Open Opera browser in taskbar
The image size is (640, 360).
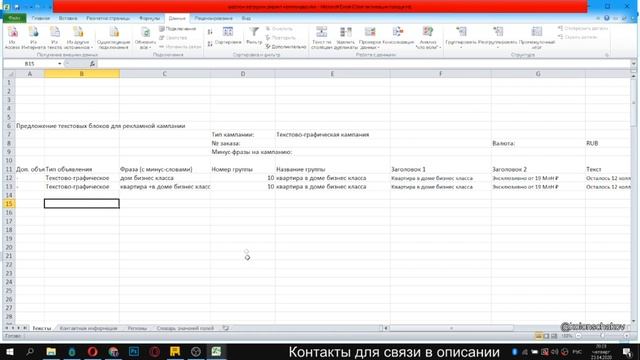(93, 351)
